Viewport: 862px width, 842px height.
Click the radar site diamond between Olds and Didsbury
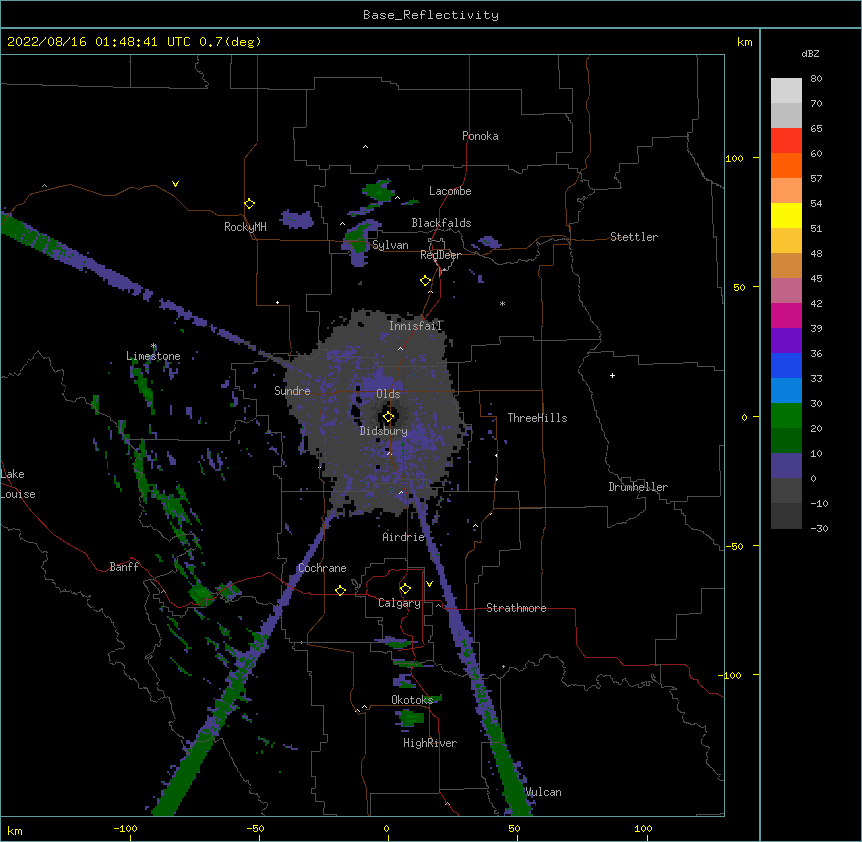coord(388,417)
